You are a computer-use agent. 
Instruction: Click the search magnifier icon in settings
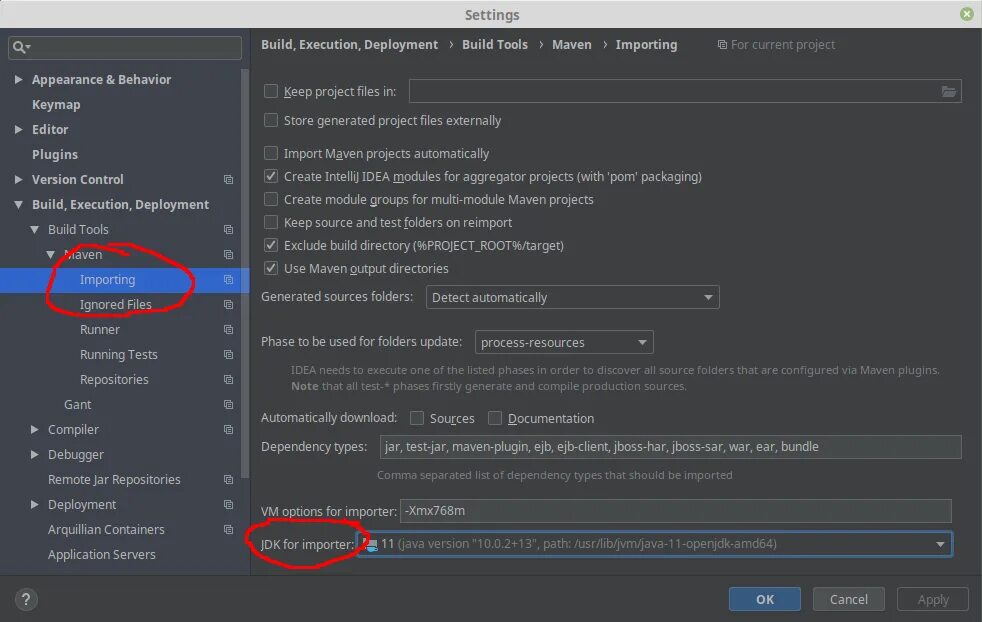click(x=19, y=47)
